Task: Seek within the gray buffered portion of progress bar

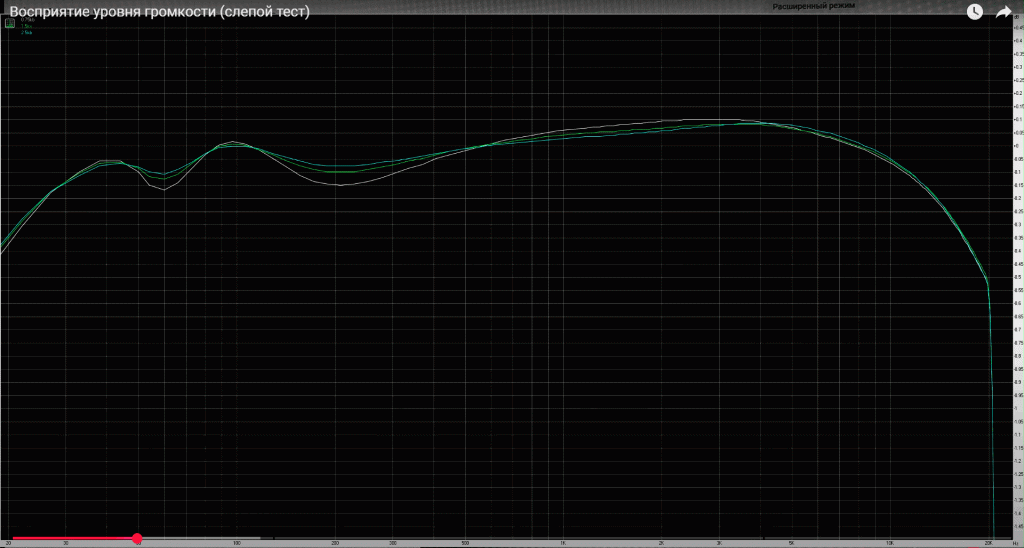Action: 201,538
